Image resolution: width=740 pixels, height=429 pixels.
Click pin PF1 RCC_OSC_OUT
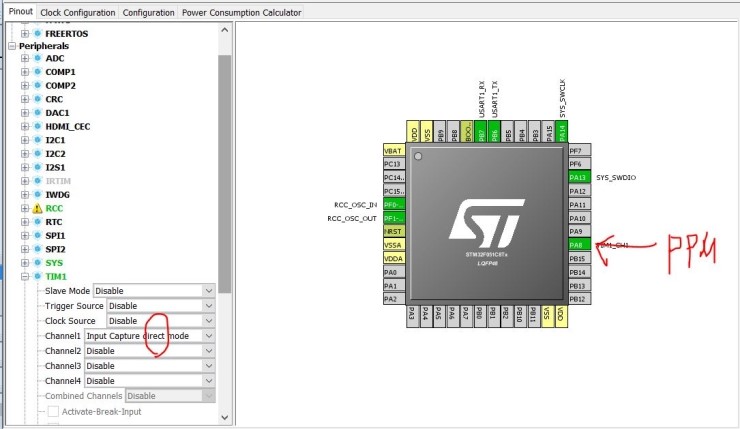395,219
